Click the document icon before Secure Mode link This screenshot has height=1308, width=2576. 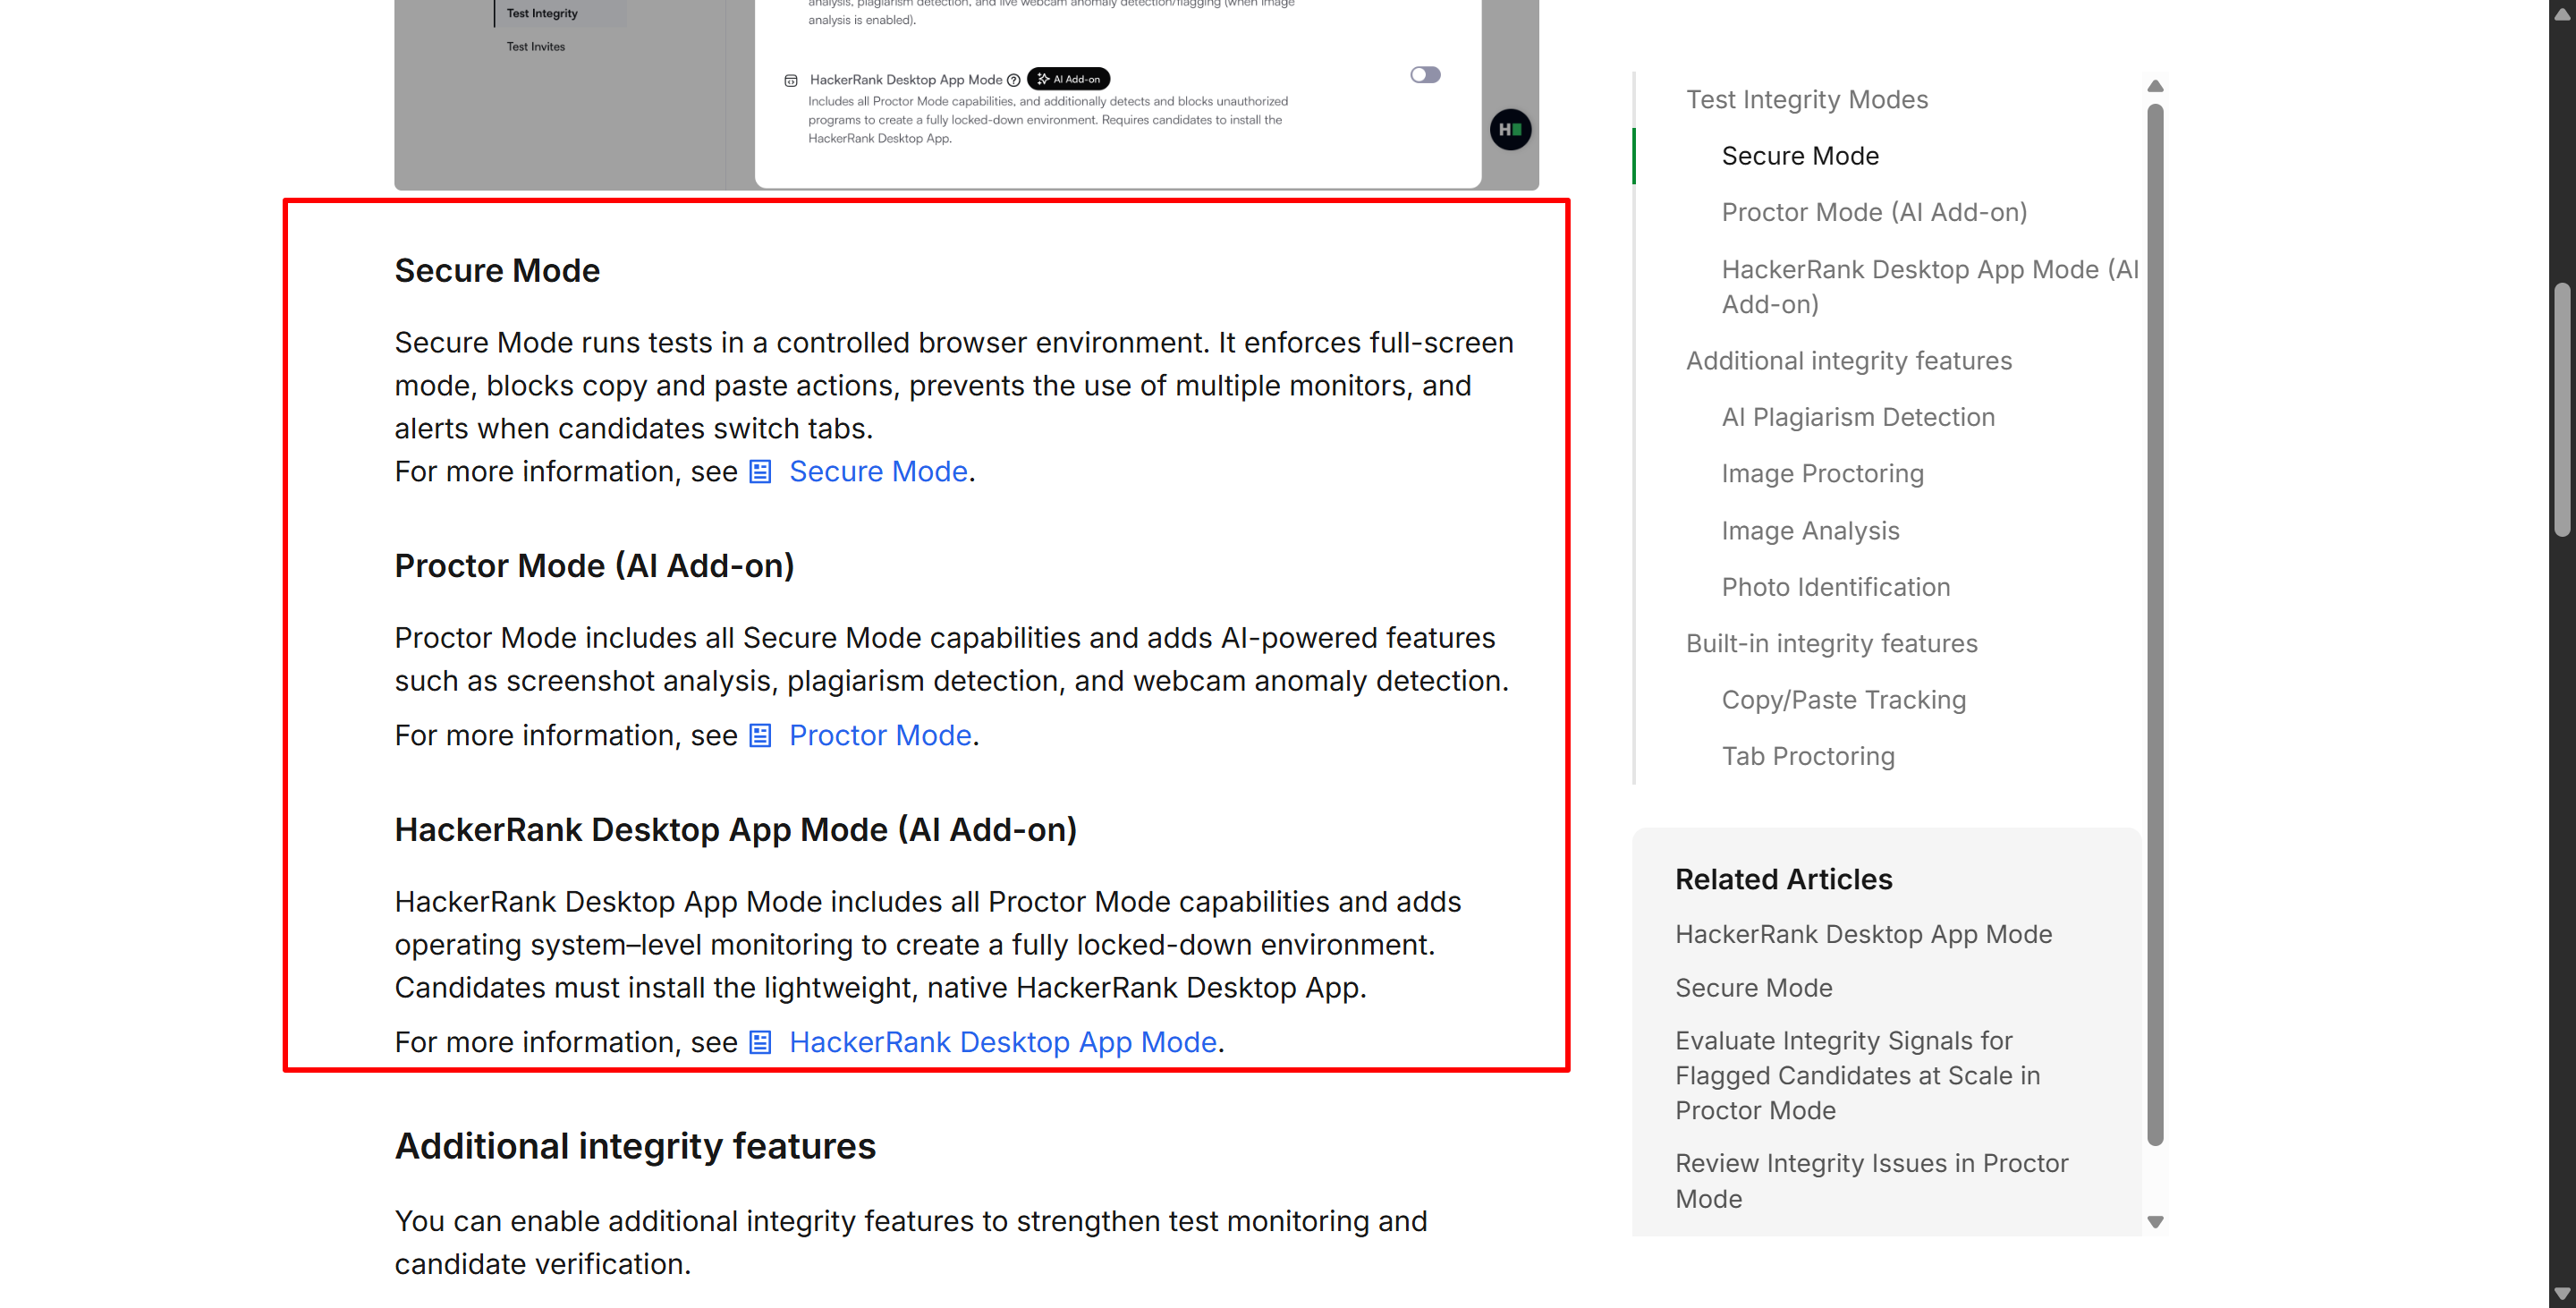760,472
